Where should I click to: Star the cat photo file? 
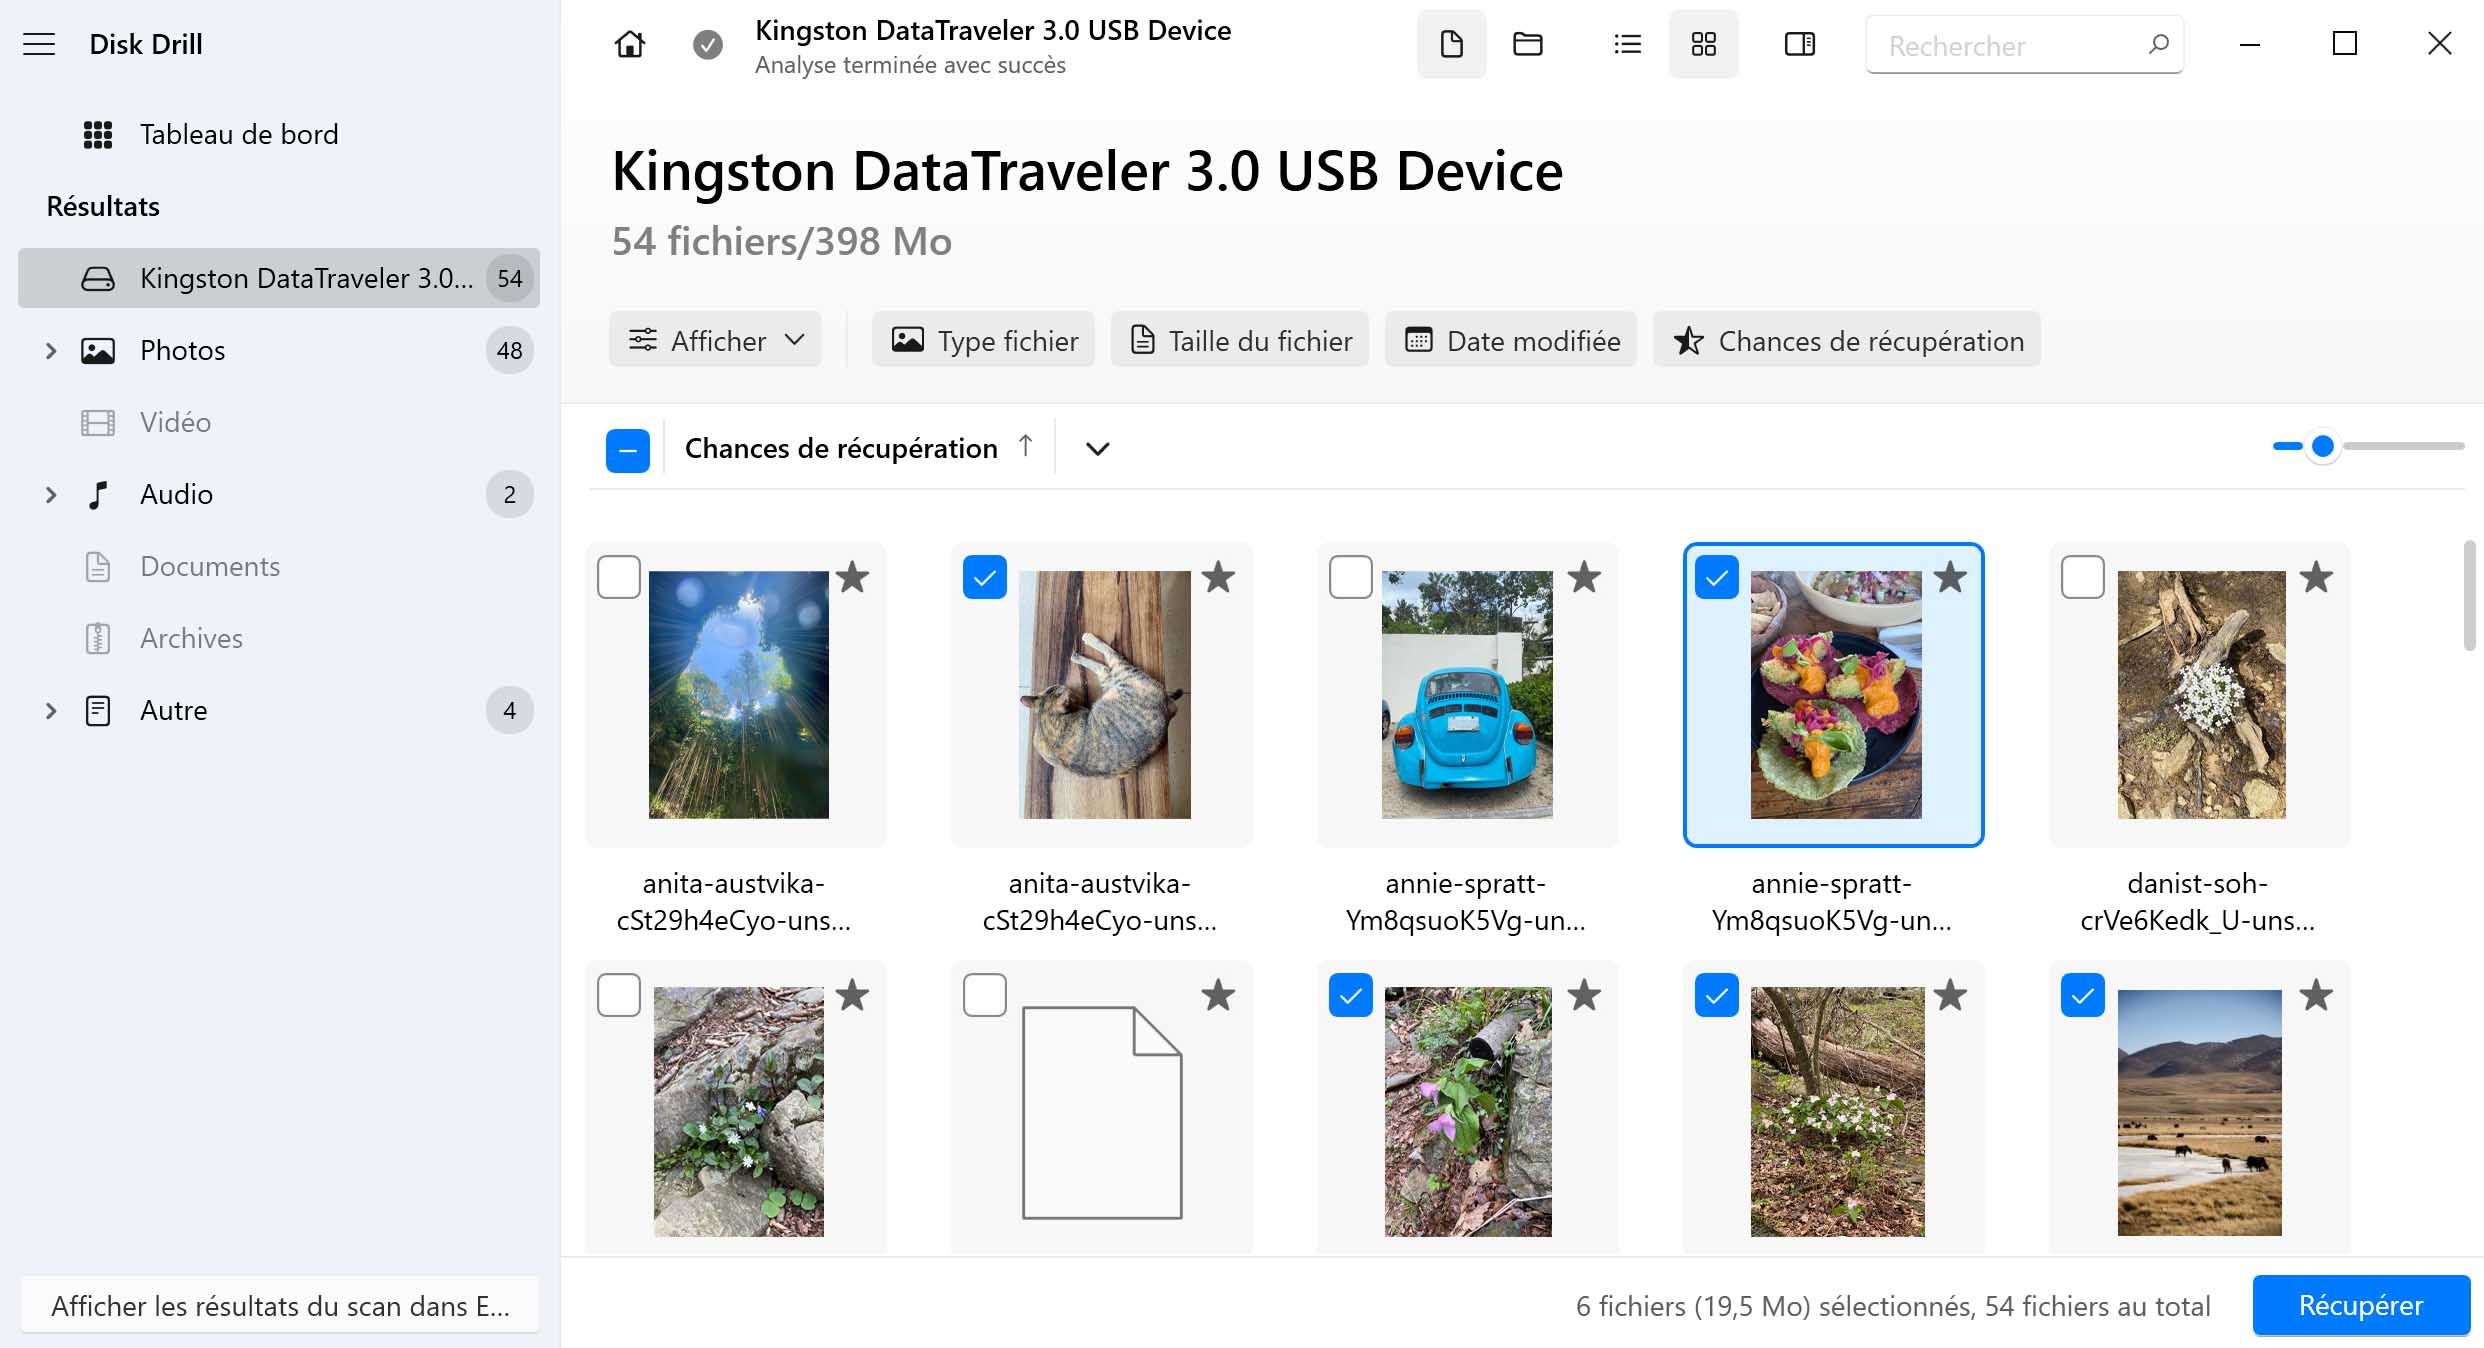click(x=1218, y=577)
